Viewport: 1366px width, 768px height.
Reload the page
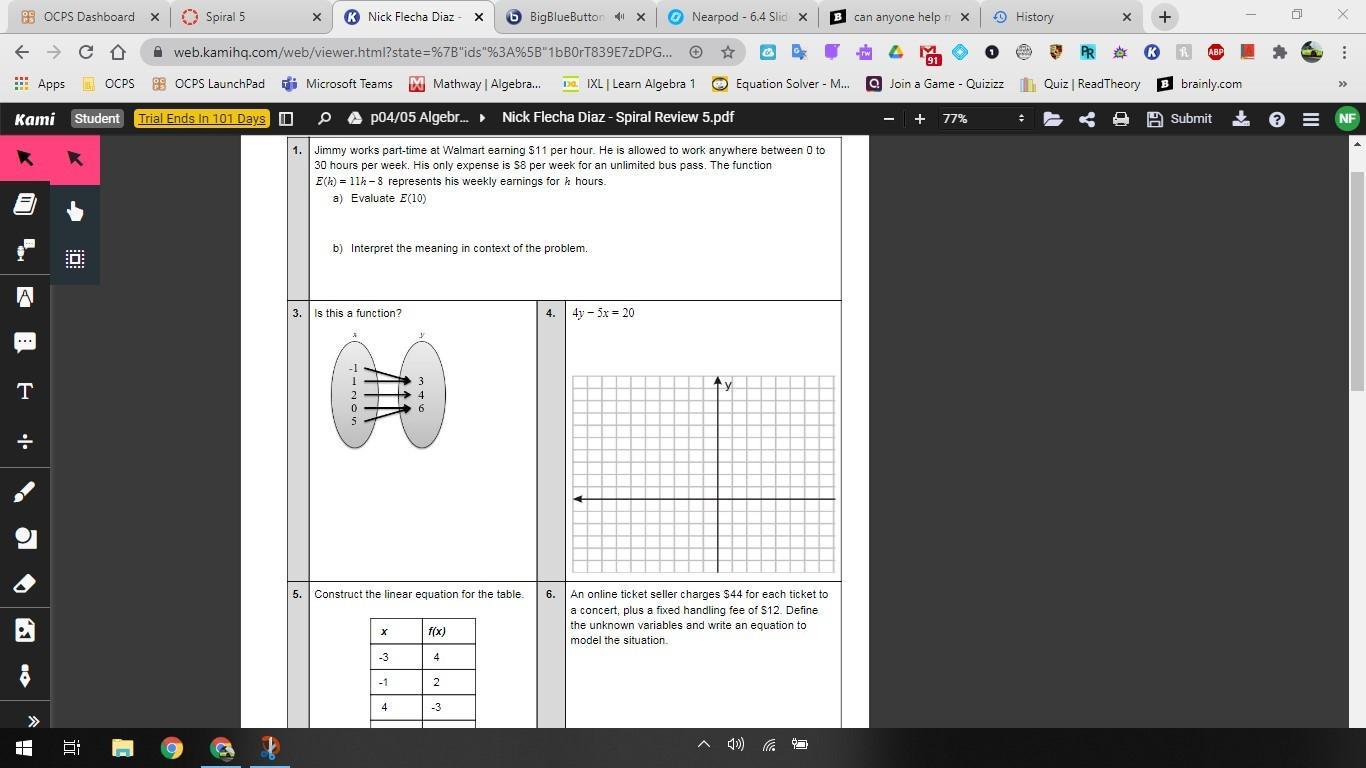tap(86, 52)
